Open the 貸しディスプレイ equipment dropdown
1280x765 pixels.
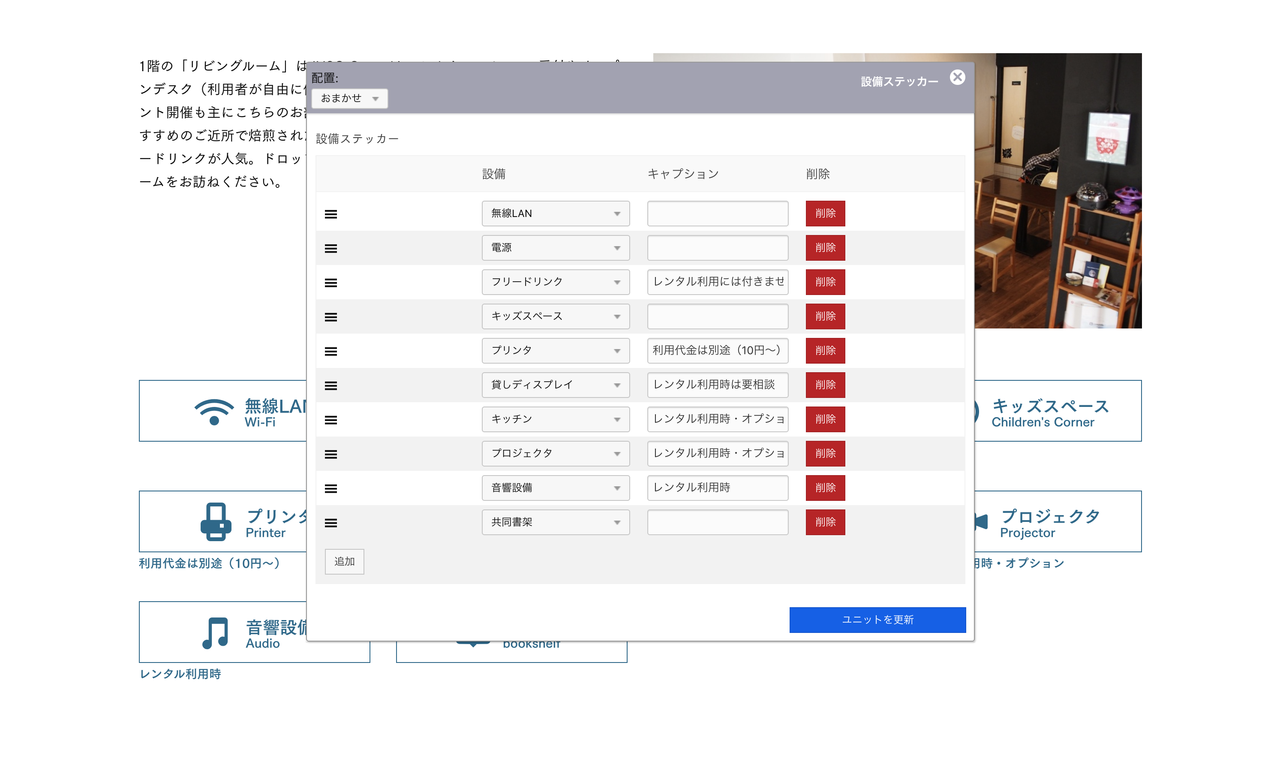(x=555, y=385)
